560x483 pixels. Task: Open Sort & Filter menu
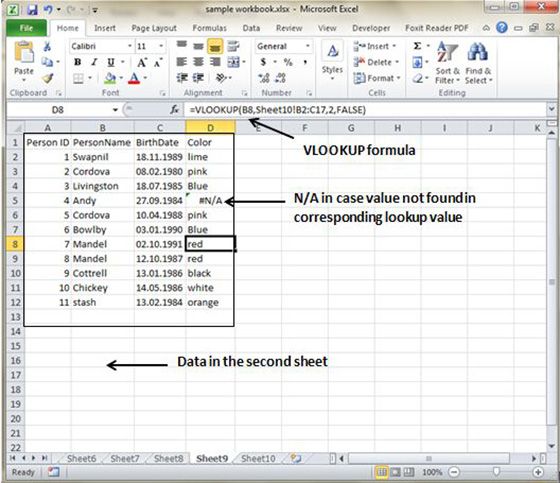(x=448, y=63)
